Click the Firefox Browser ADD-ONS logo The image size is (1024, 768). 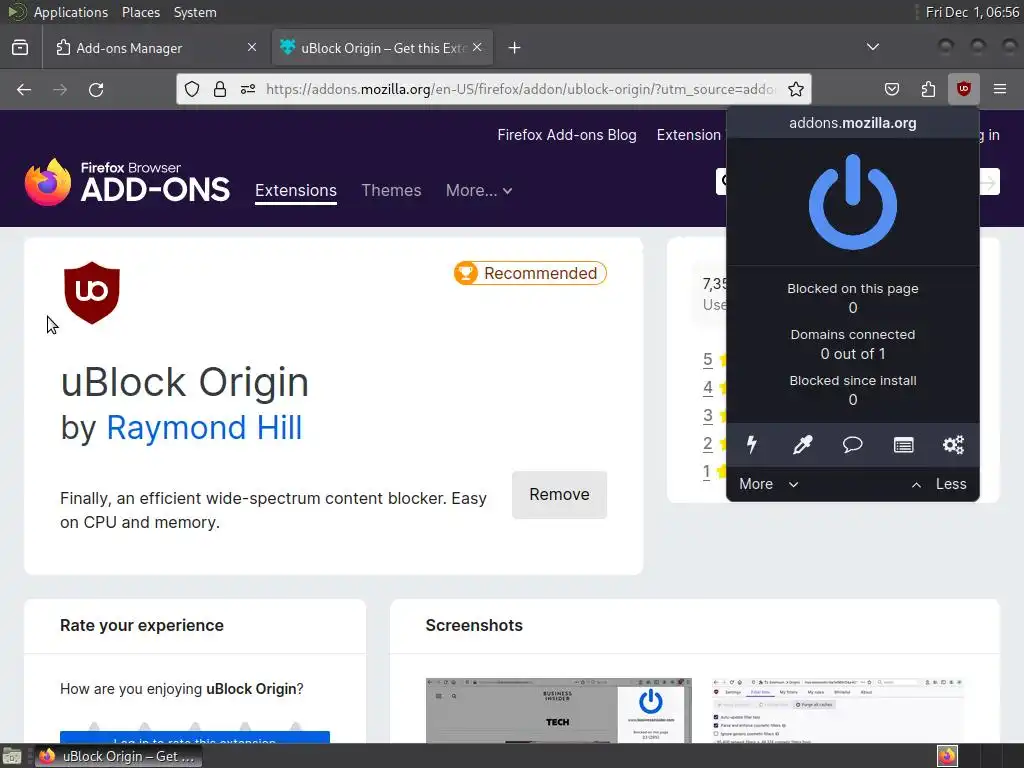point(127,183)
